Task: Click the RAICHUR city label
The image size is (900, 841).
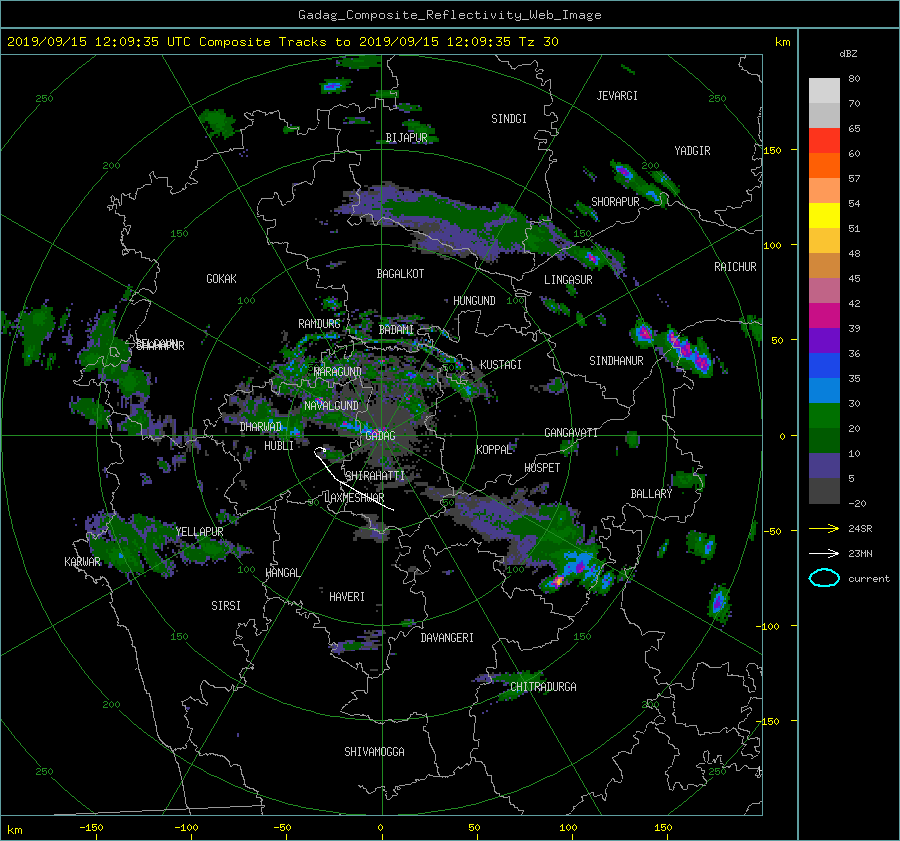Action: 735,267
